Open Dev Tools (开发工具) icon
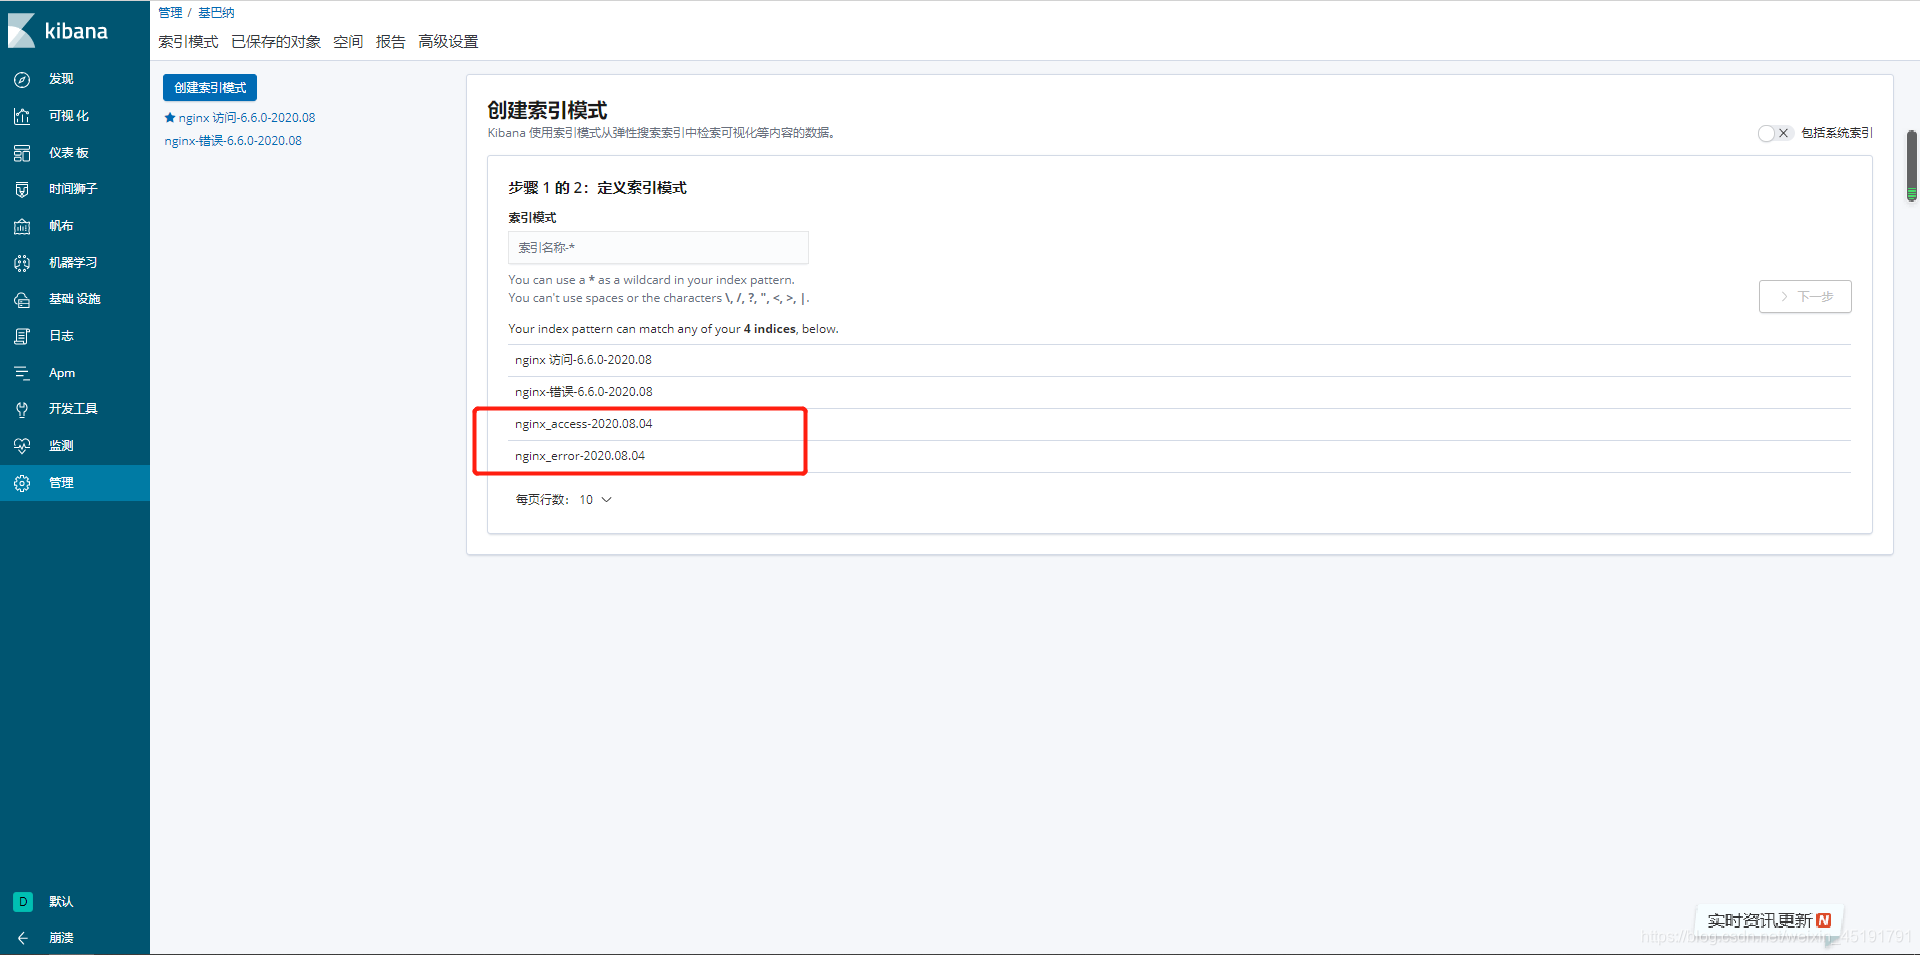 click(22, 409)
